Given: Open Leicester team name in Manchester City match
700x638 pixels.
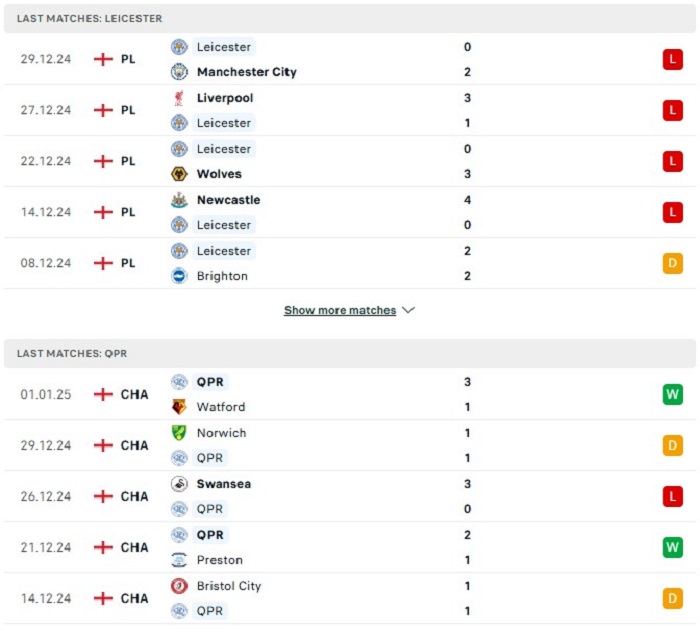Looking at the screenshot, I should [224, 47].
